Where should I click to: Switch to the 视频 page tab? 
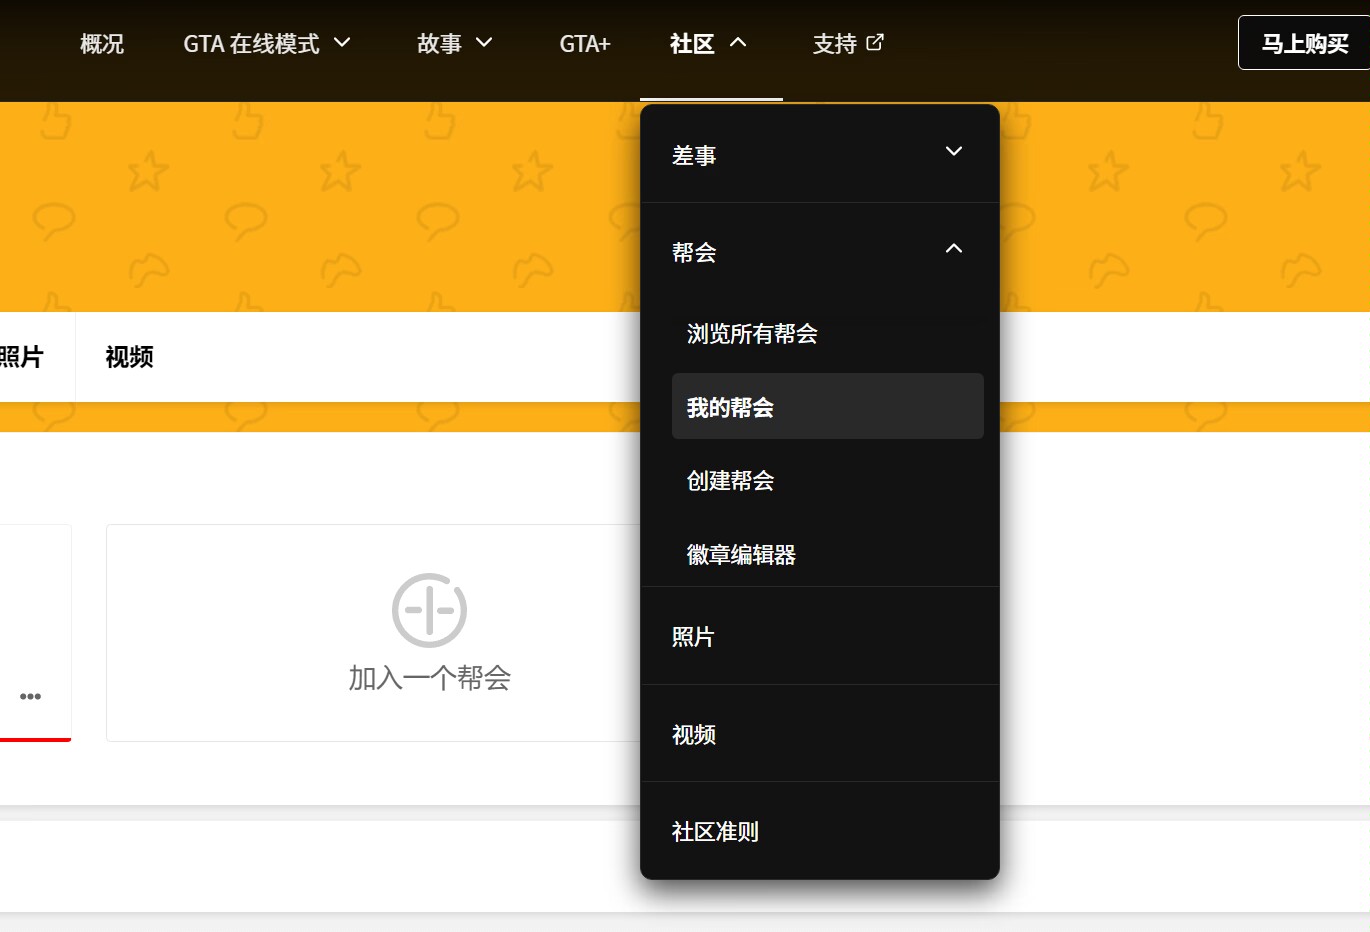point(130,357)
